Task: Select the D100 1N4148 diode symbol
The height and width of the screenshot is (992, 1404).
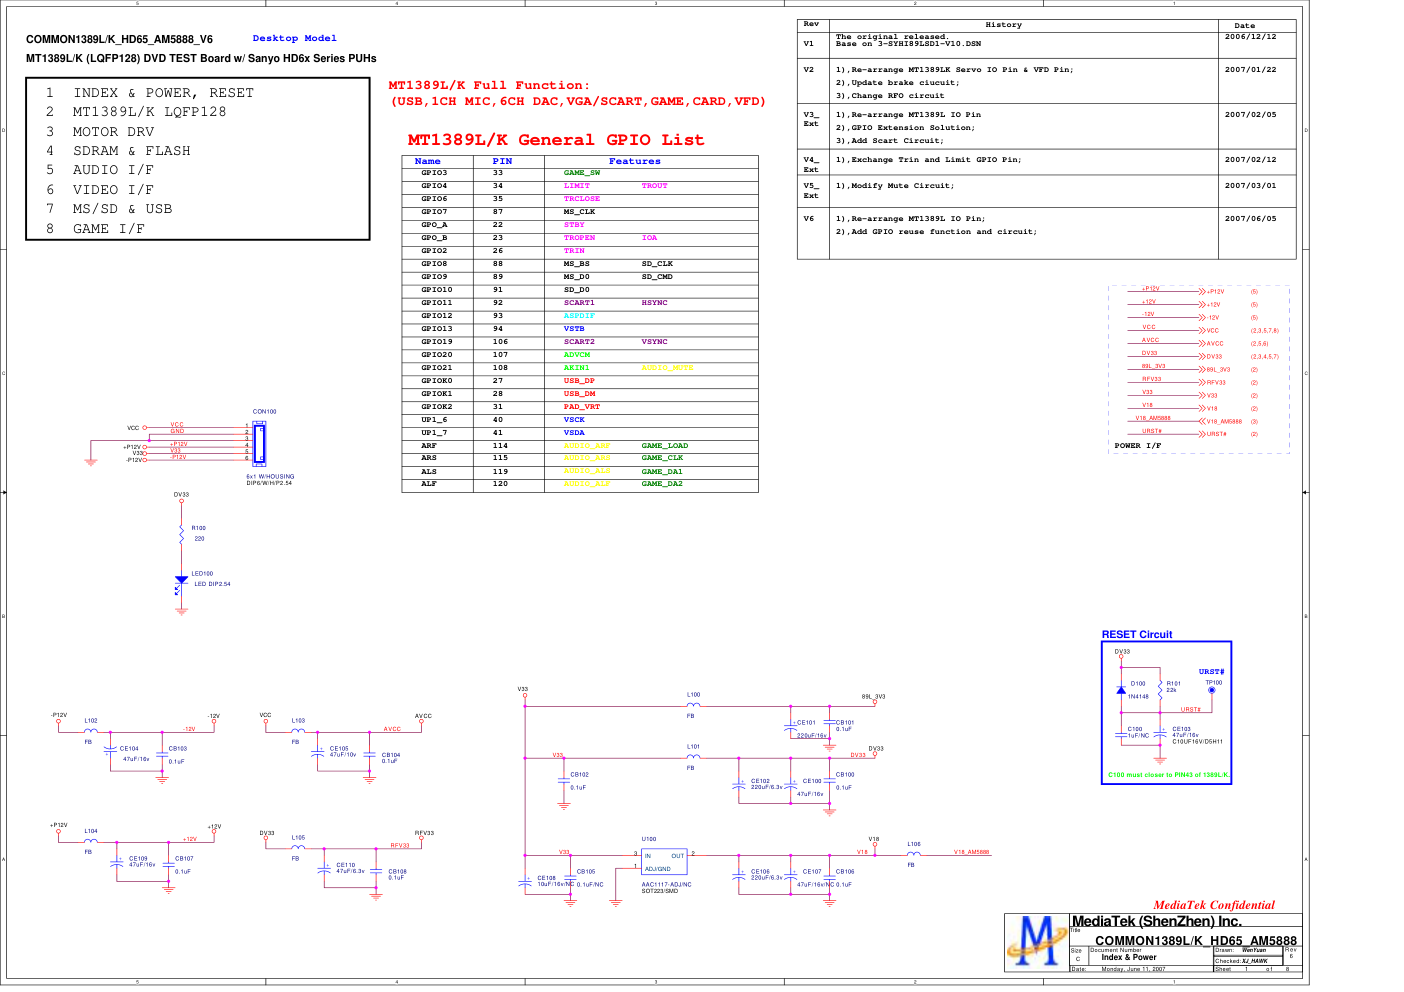Action: click(1121, 690)
